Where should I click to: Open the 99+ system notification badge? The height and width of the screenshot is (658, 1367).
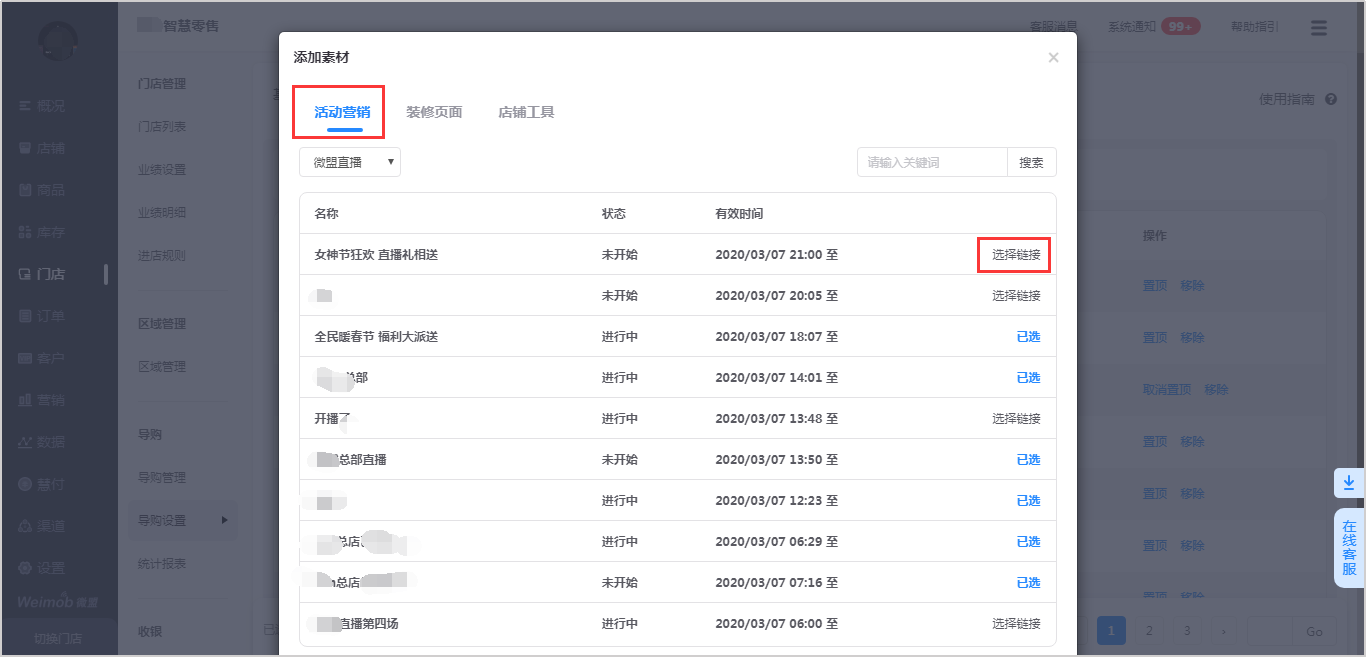click(1181, 27)
